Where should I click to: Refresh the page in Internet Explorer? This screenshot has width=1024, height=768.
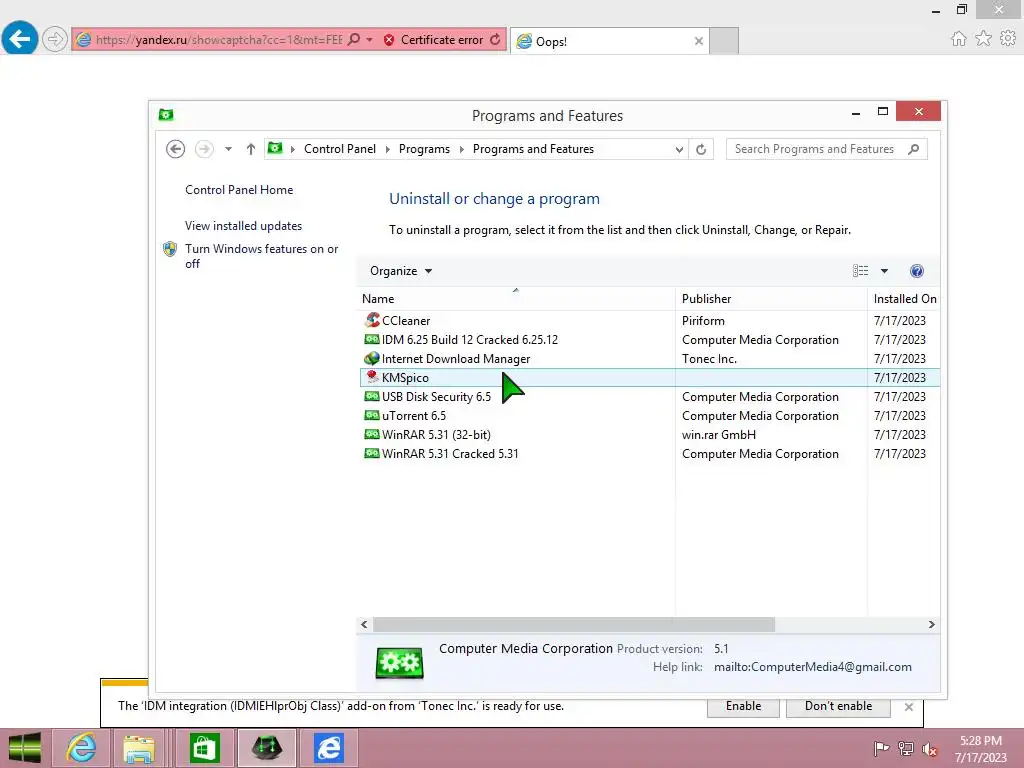(496, 39)
